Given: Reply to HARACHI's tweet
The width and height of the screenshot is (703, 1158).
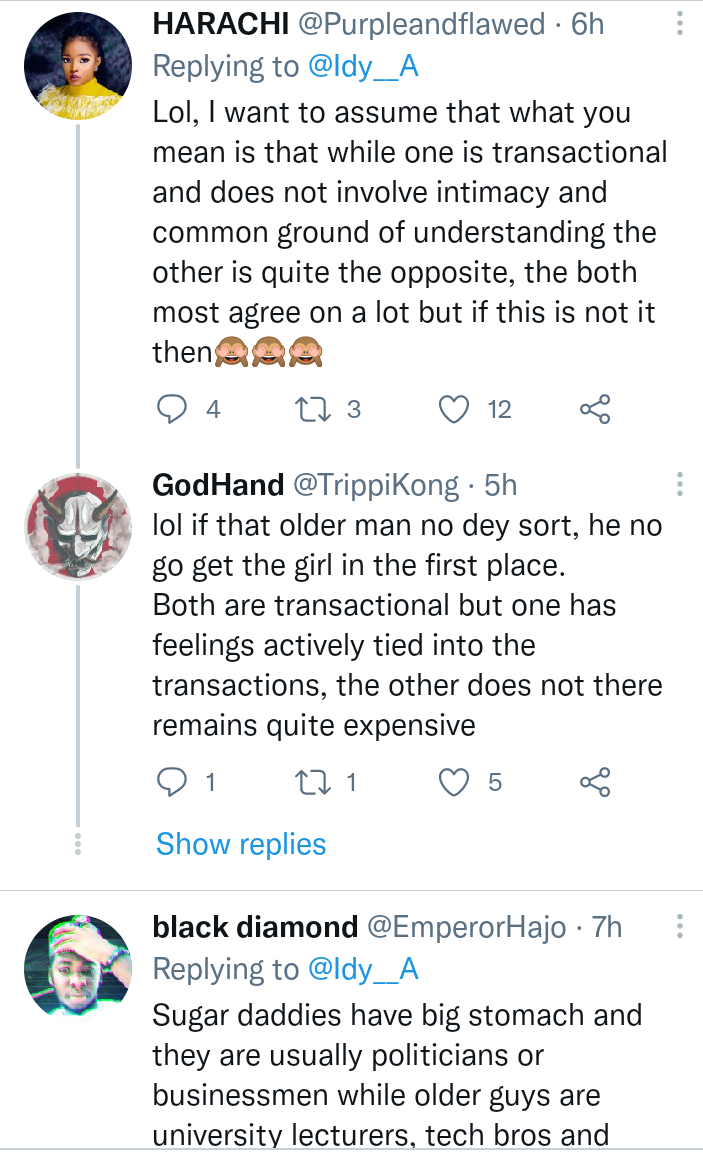Looking at the screenshot, I should click(174, 408).
